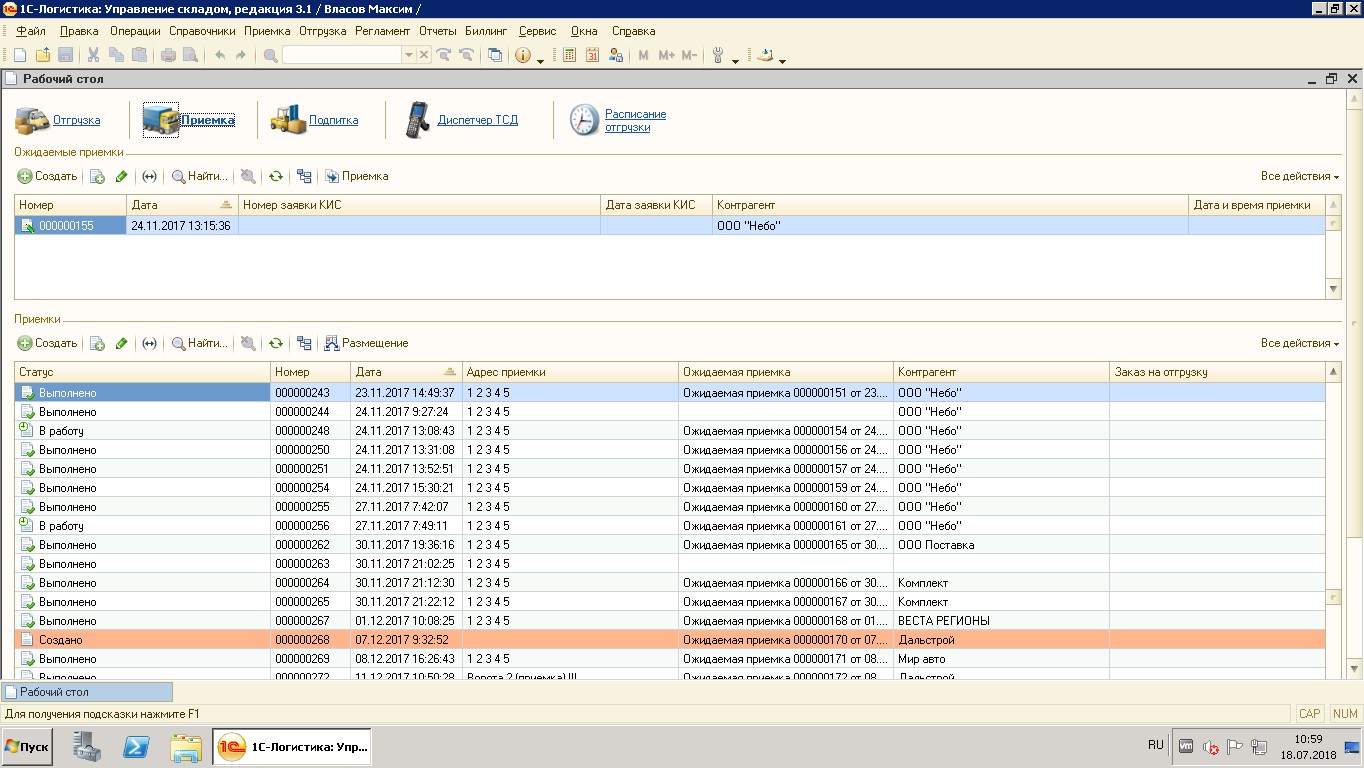The image size is (1364, 768).
Task: Copy entry icon in Ожидаемые приемки toolbar
Action: click(97, 176)
